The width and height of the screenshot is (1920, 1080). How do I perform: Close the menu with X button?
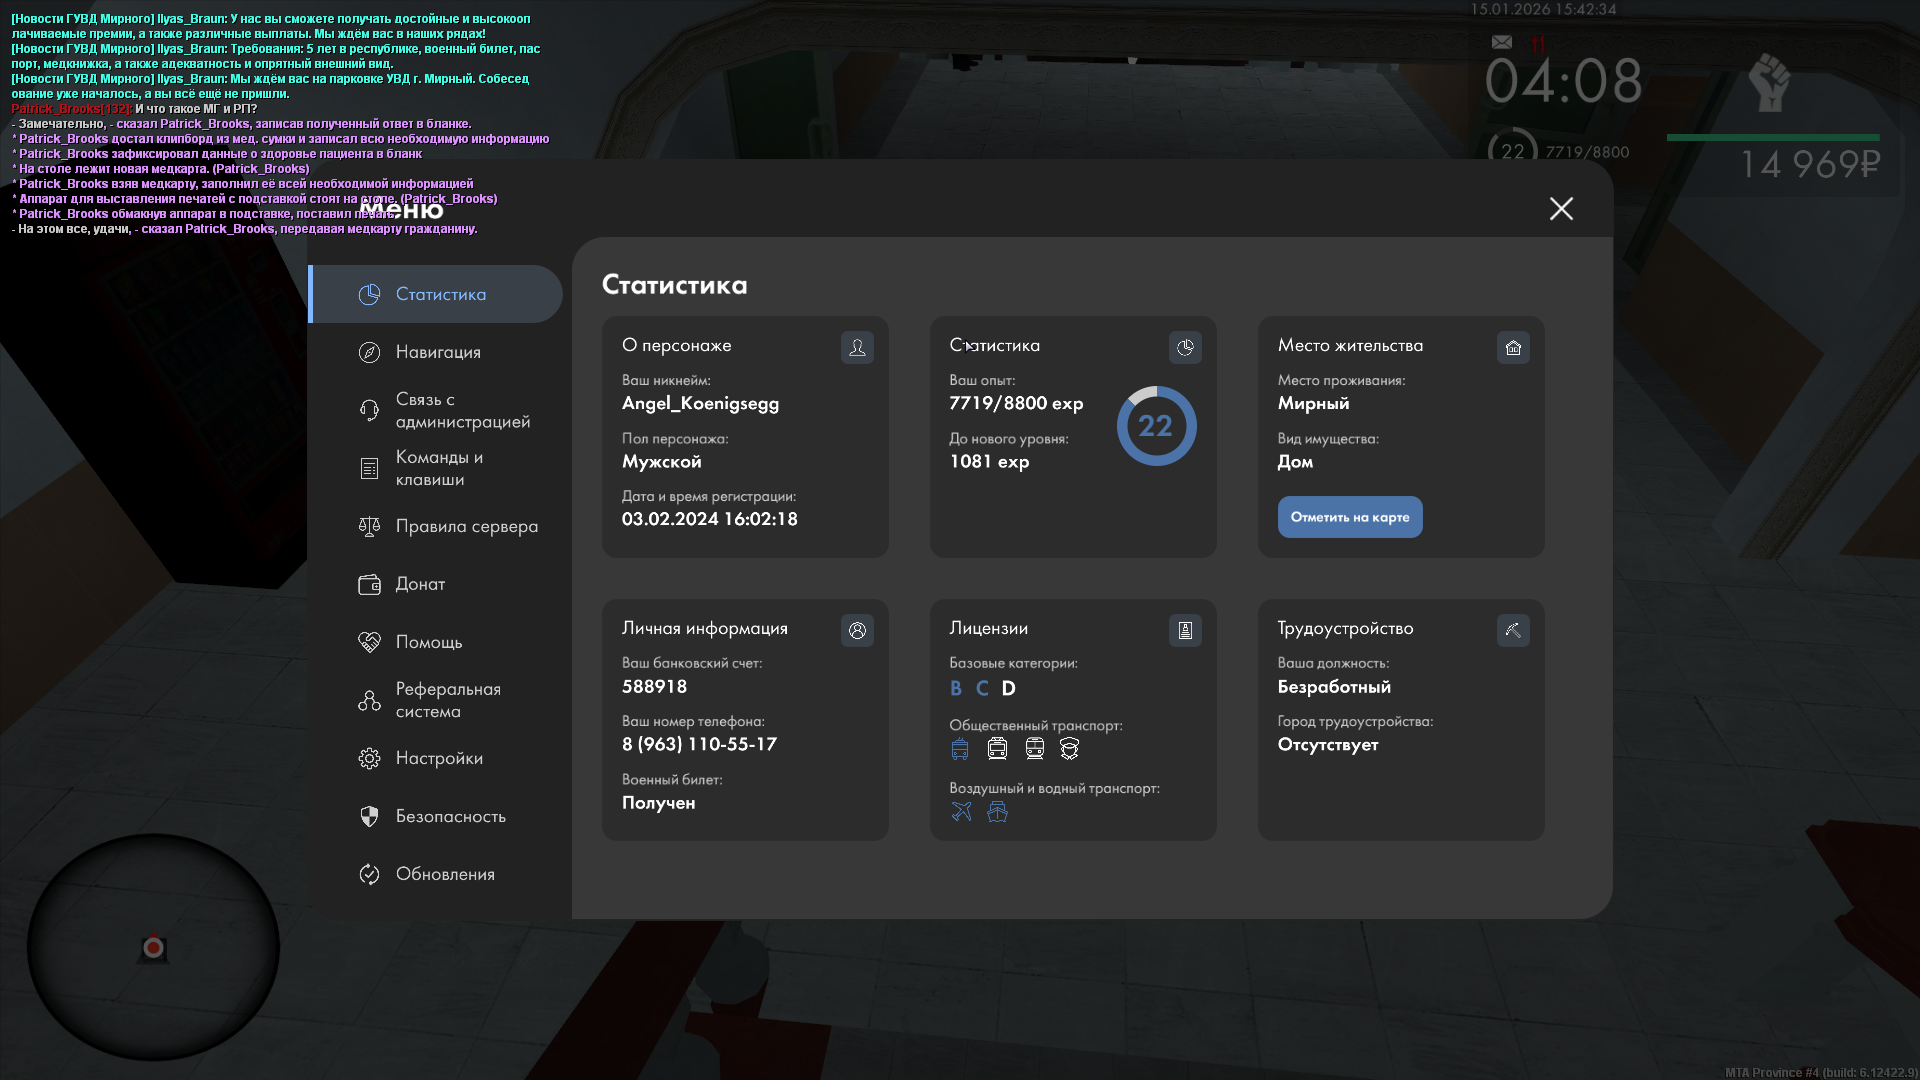click(1561, 208)
